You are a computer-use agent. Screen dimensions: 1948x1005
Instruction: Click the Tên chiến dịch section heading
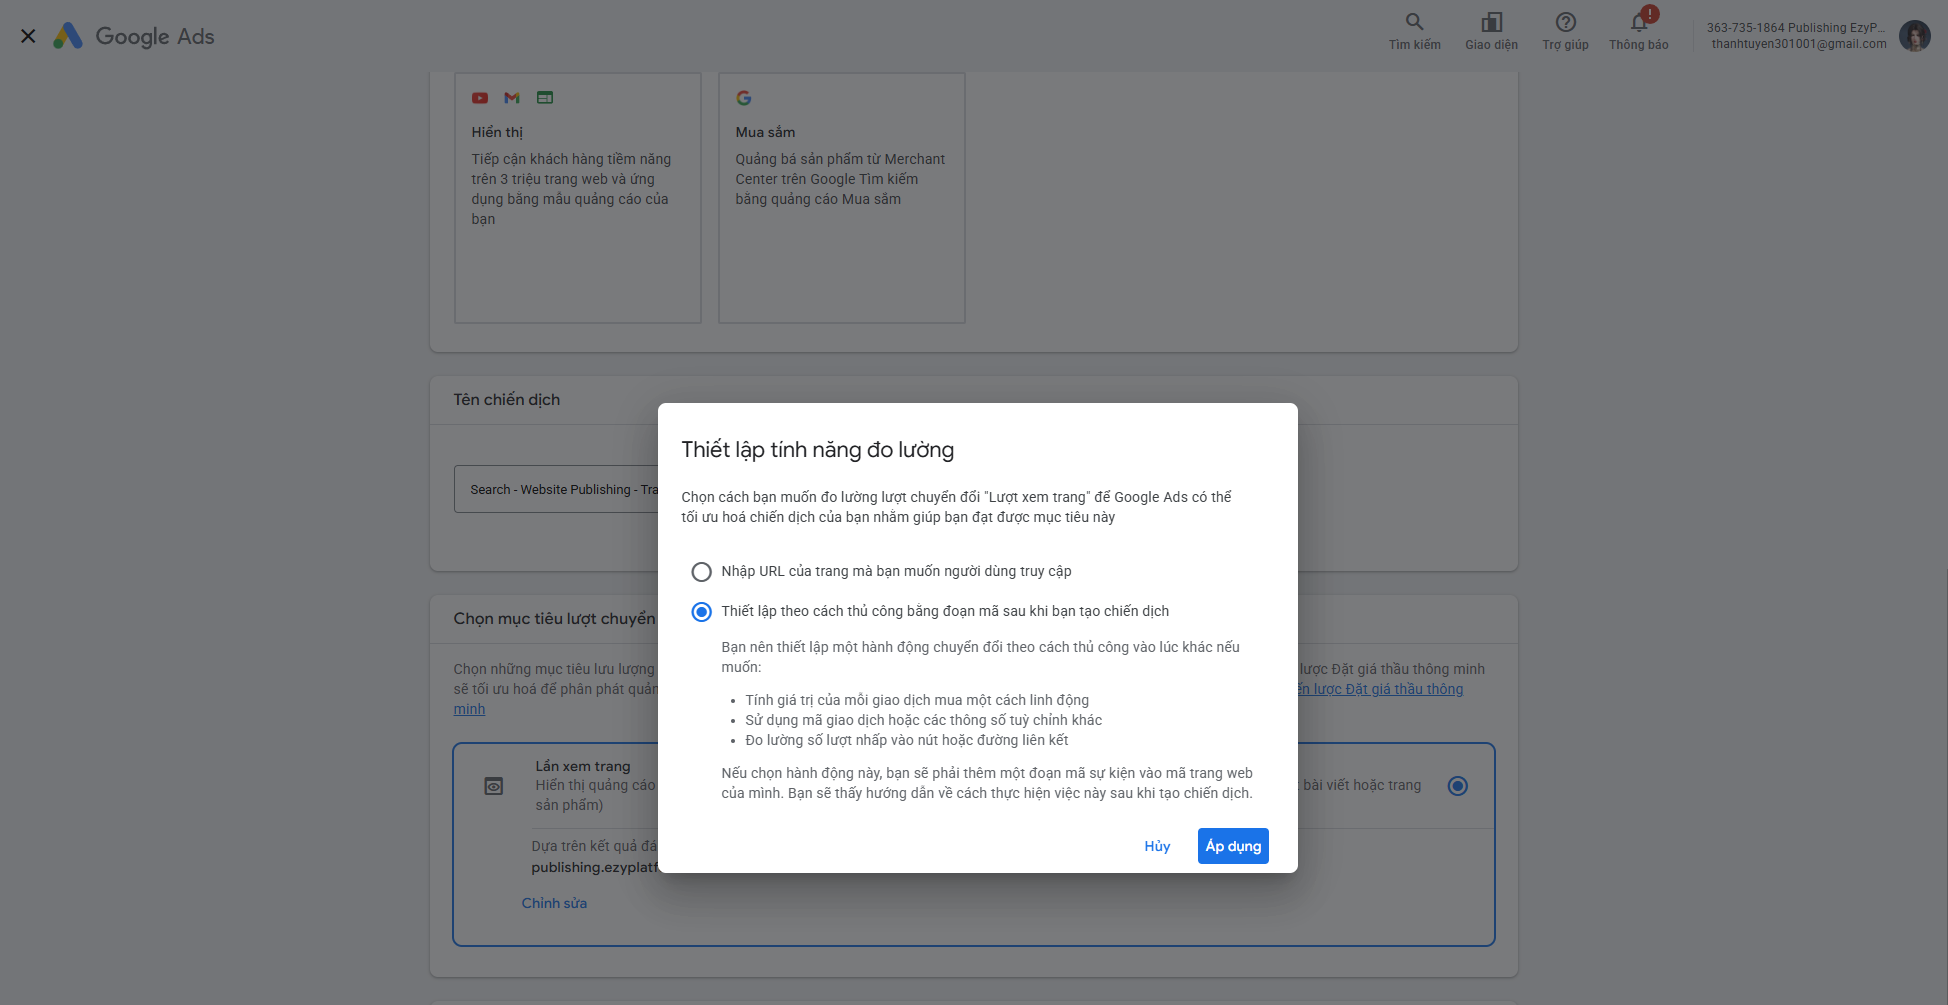[507, 400]
